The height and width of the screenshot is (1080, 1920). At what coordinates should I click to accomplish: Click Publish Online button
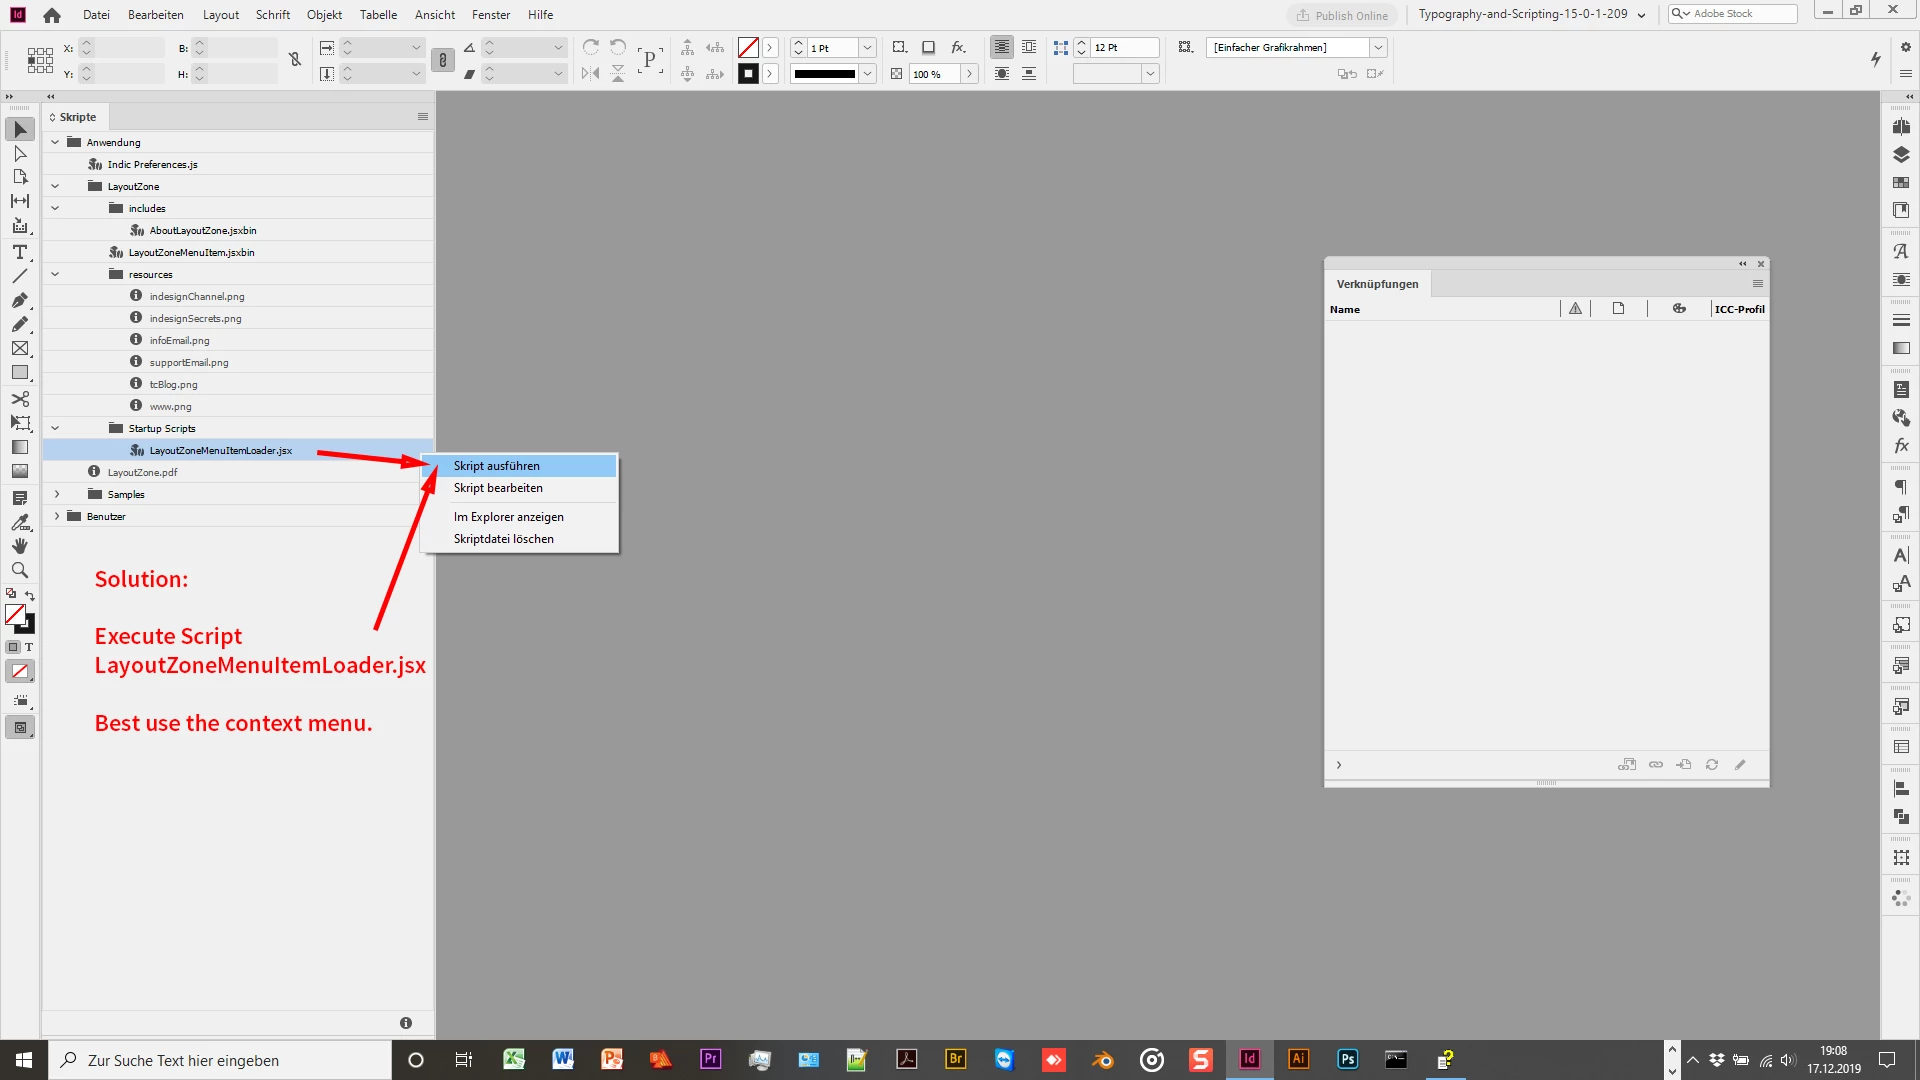(x=1341, y=15)
